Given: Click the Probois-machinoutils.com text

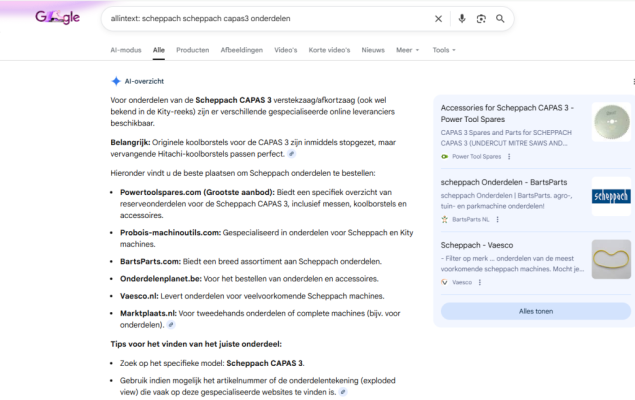Looking at the screenshot, I should [x=170, y=233].
